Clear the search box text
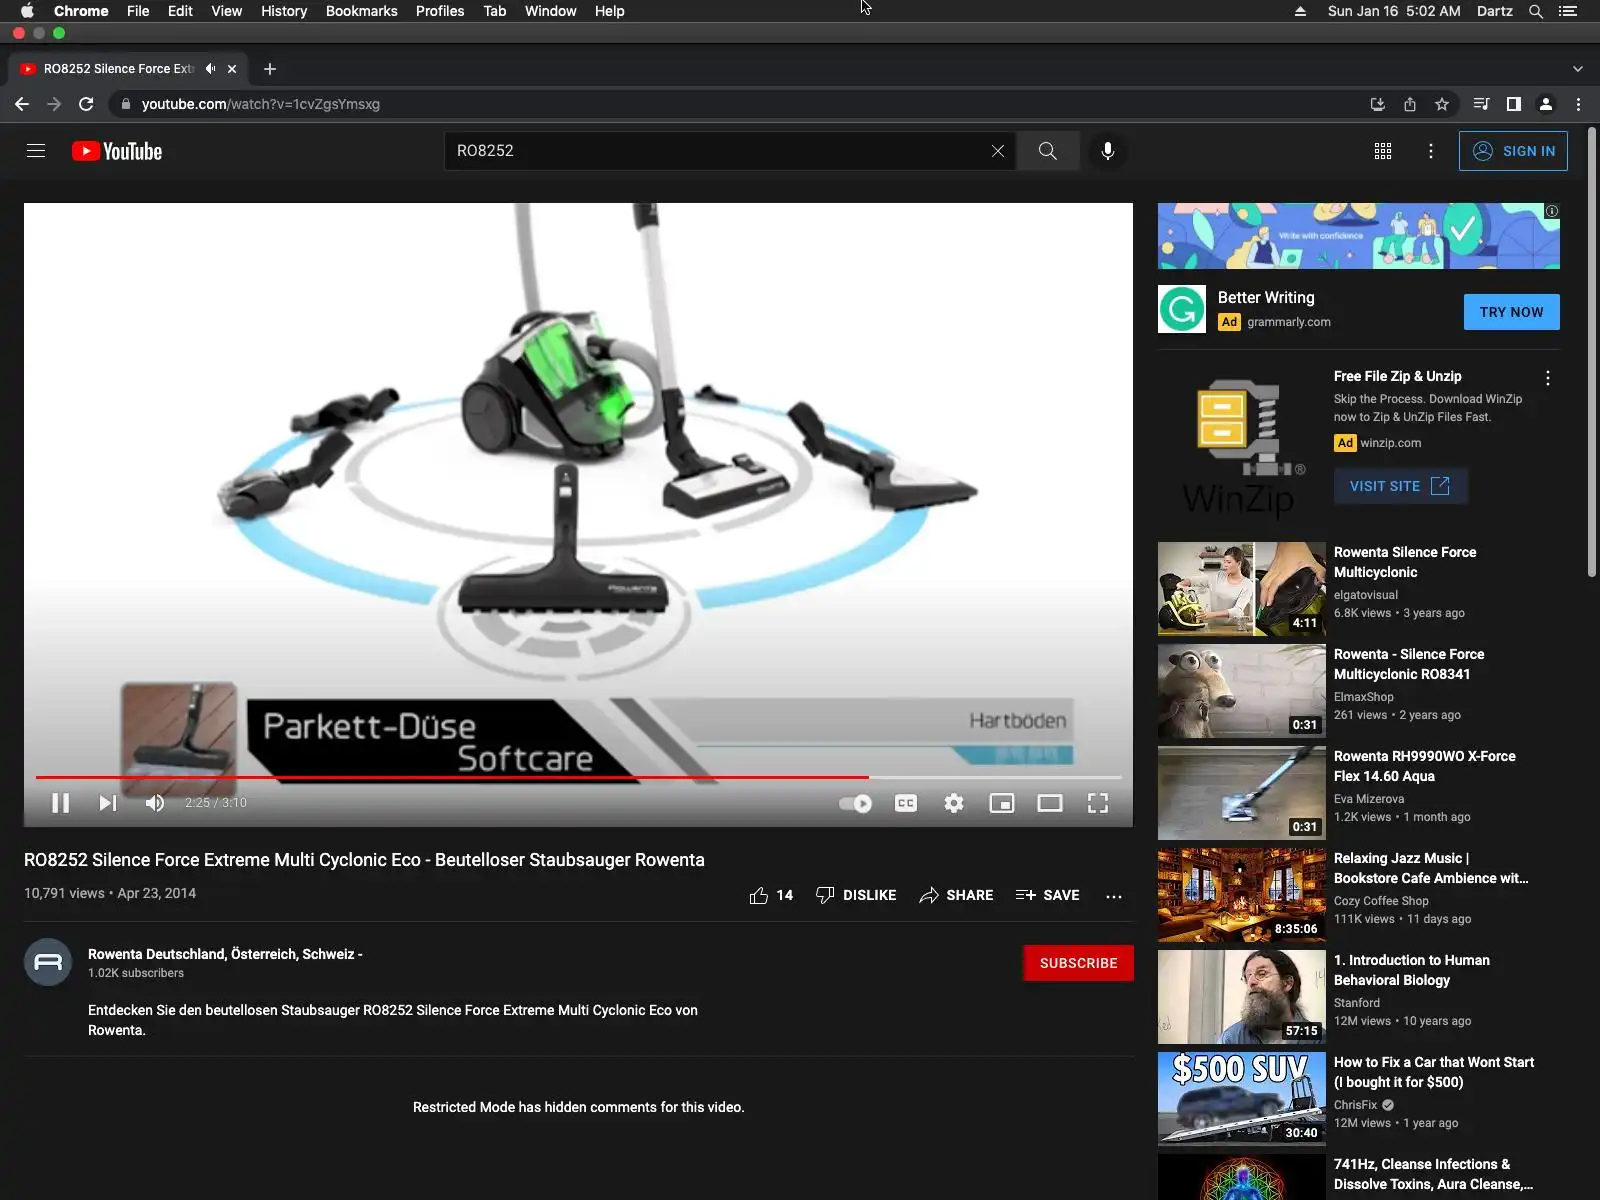 [998, 151]
